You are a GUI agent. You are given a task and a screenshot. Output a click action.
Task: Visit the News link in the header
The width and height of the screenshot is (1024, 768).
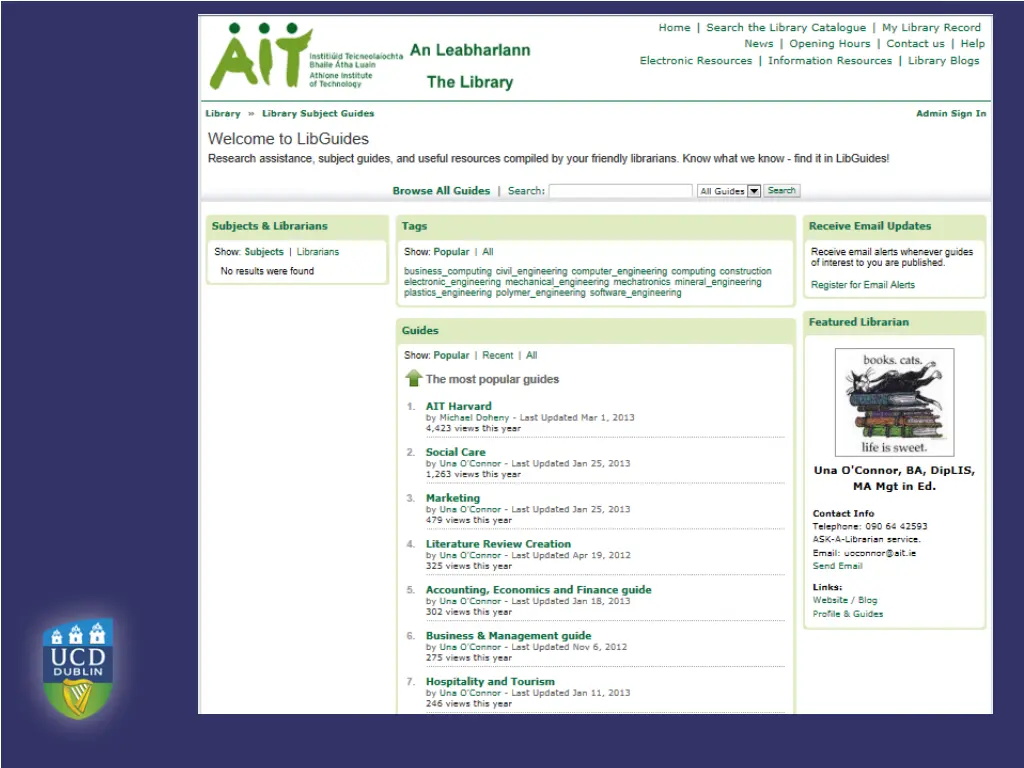coord(759,44)
